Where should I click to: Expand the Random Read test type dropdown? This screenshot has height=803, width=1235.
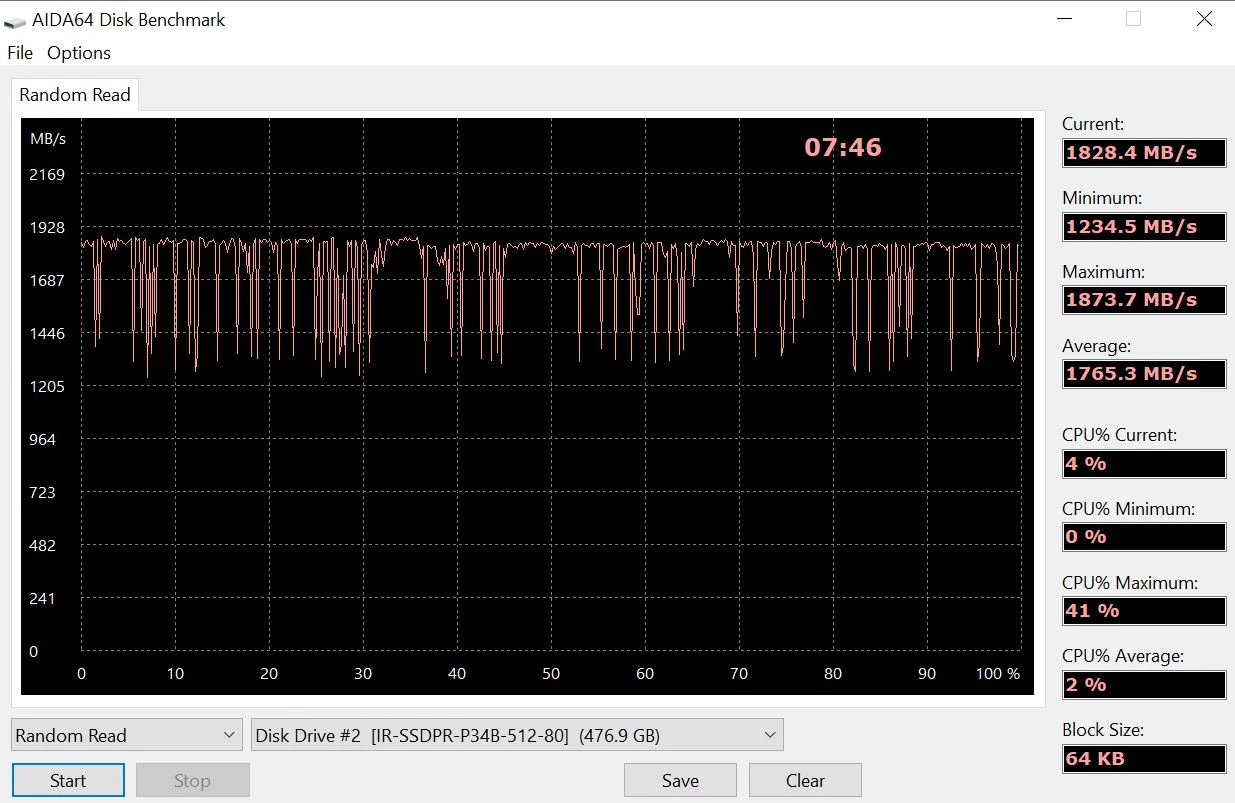click(127, 735)
